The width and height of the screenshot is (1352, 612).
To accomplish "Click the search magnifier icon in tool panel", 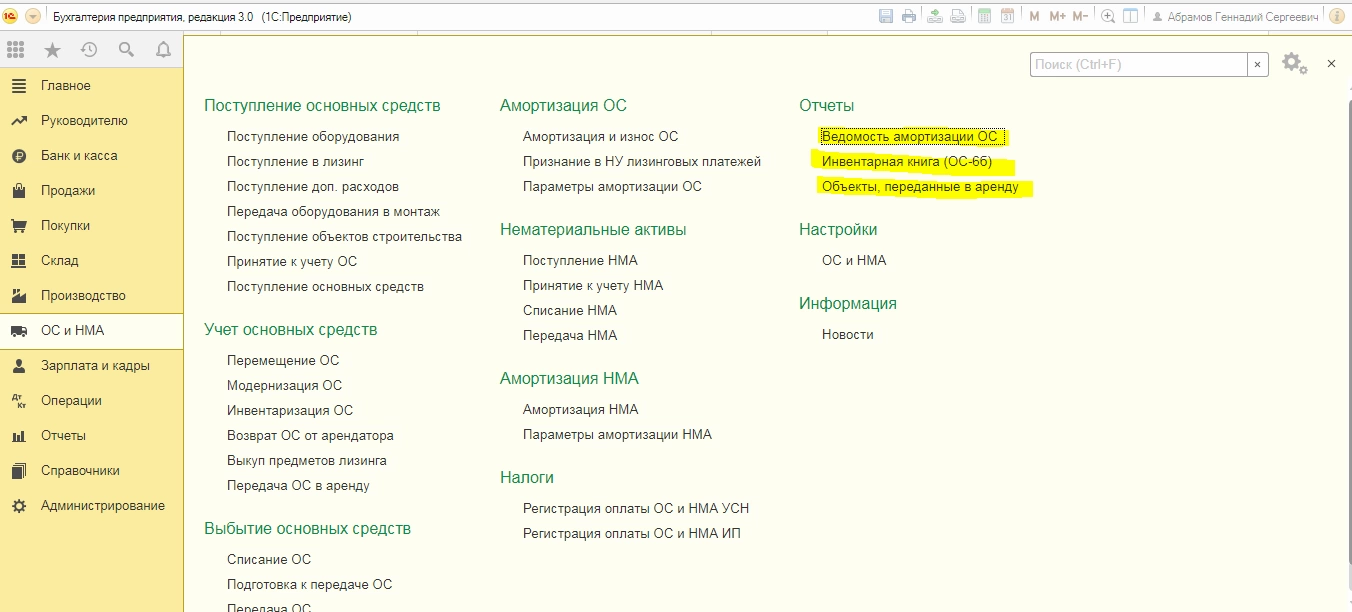I will point(126,50).
